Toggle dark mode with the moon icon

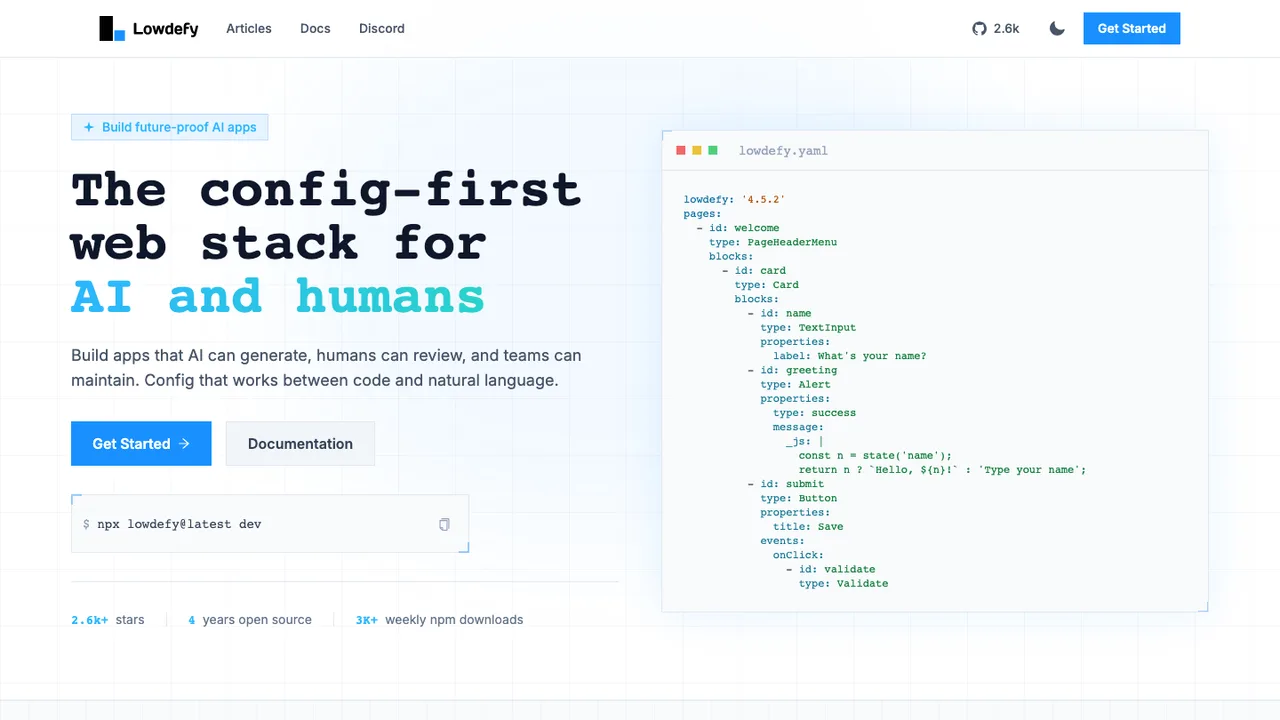tap(1057, 29)
